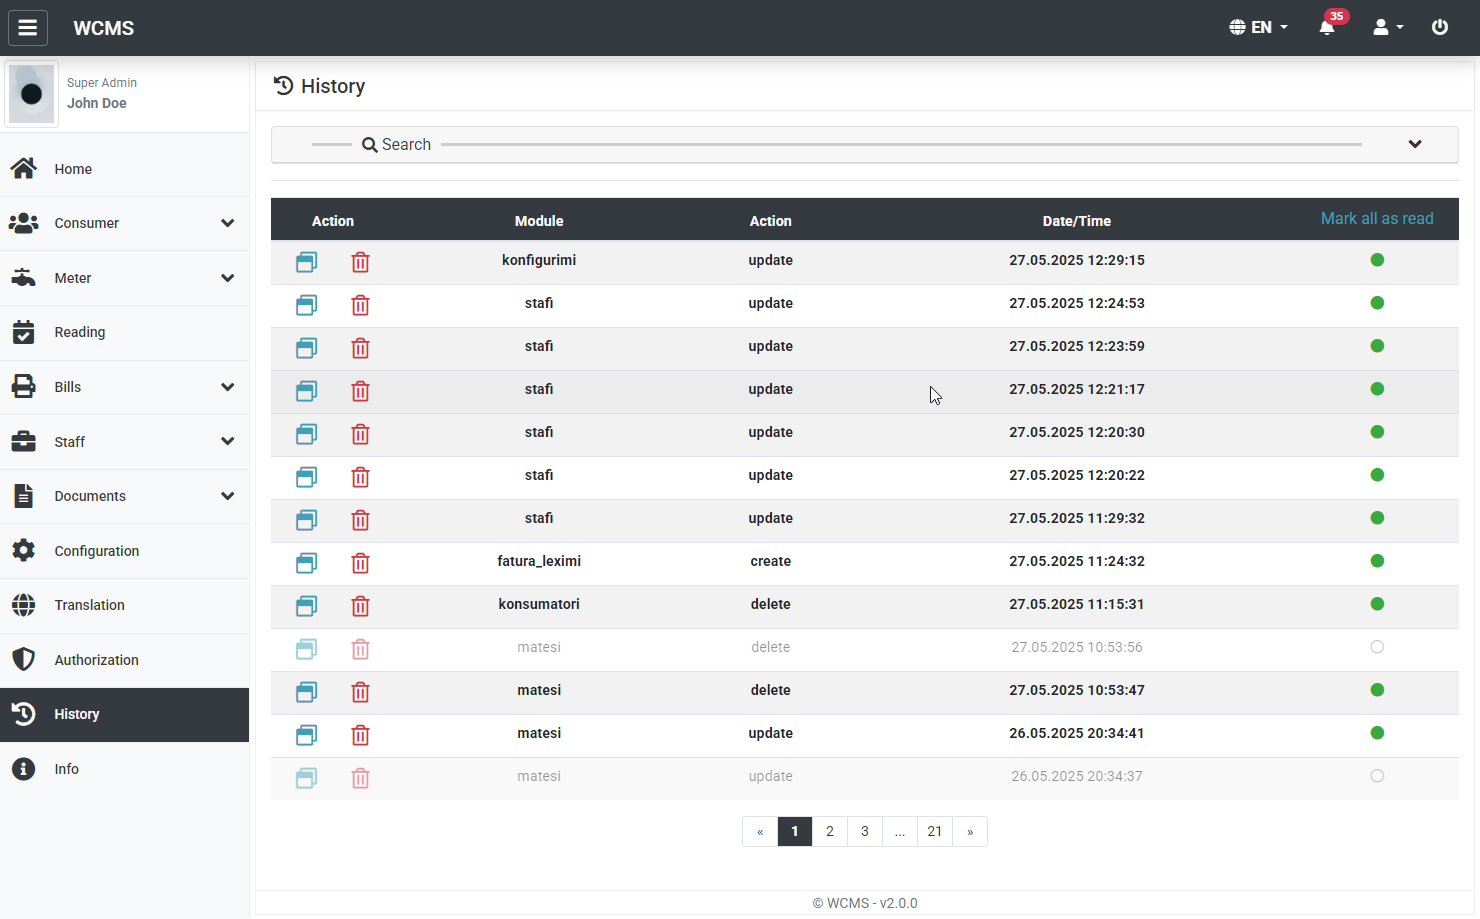Expand the search panel chevron

point(1415,144)
